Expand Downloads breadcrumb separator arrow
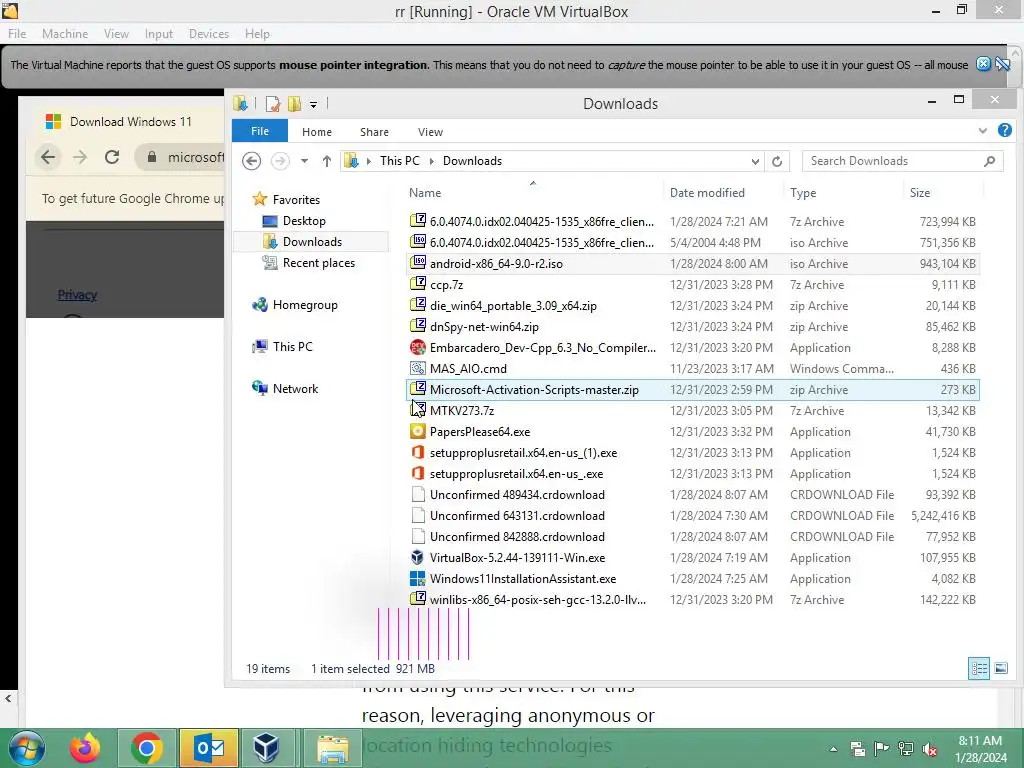Image resolution: width=1024 pixels, height=768 pixels. coord(432,161)
